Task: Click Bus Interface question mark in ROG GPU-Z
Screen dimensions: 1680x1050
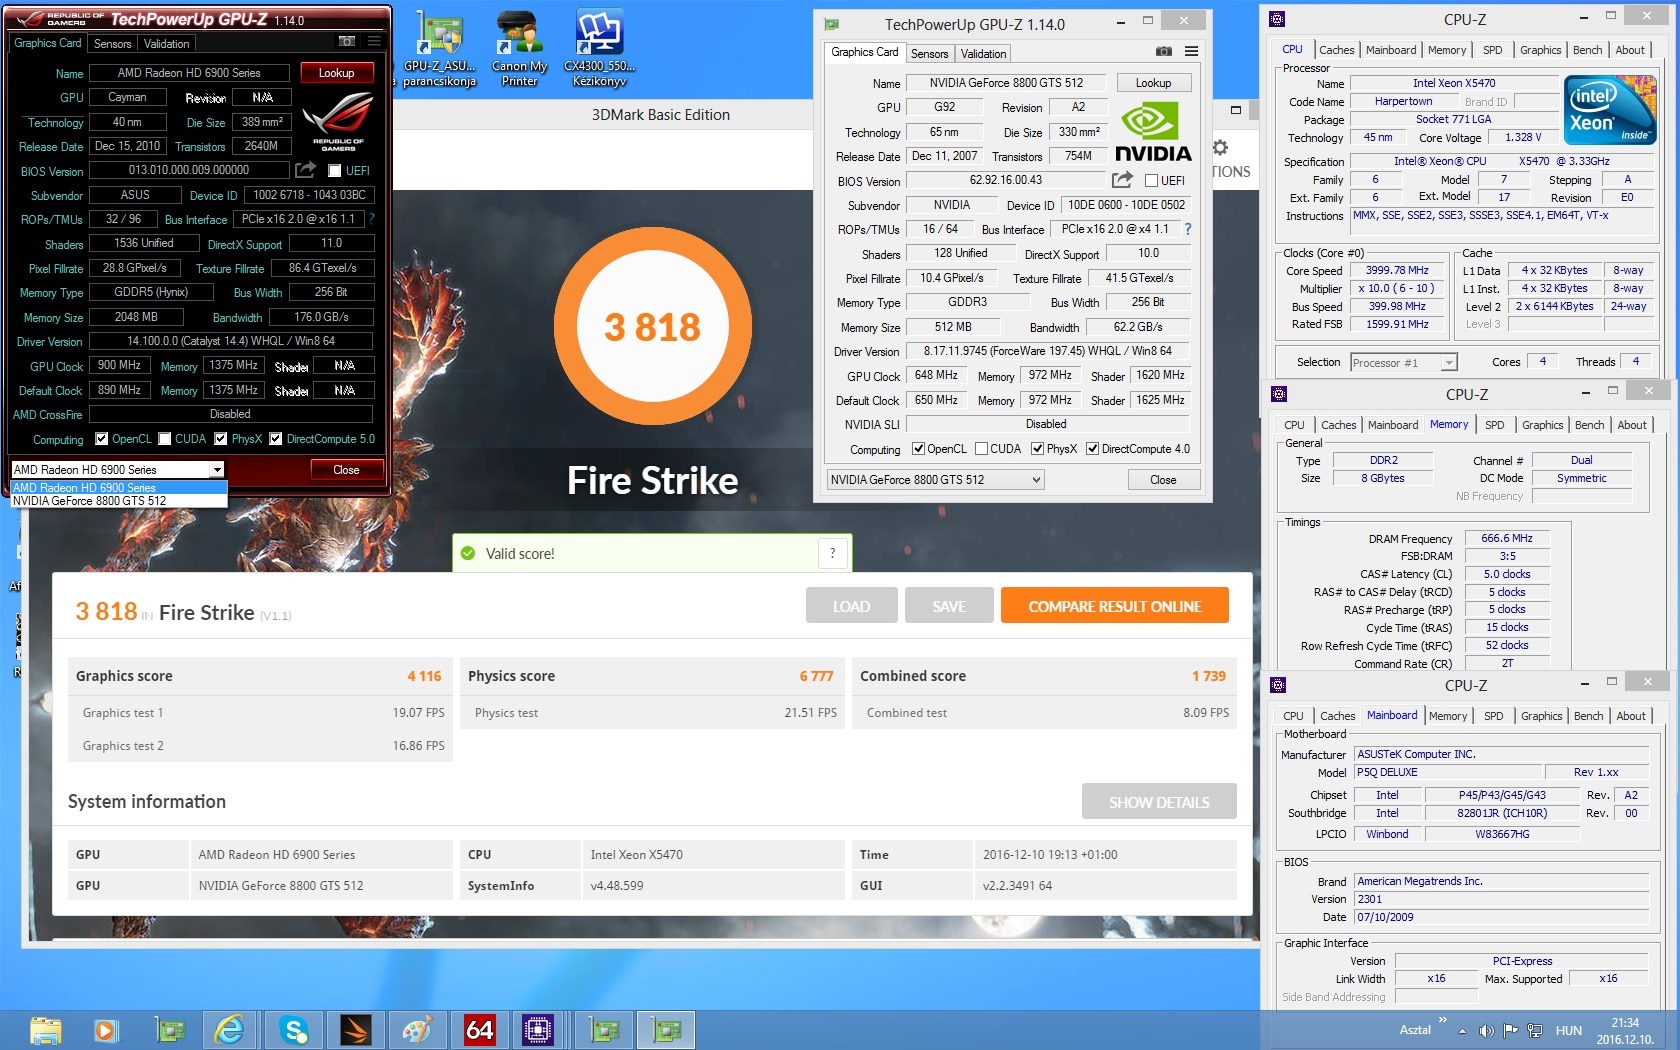Action: pyautogui.click(x=372, y=219)
